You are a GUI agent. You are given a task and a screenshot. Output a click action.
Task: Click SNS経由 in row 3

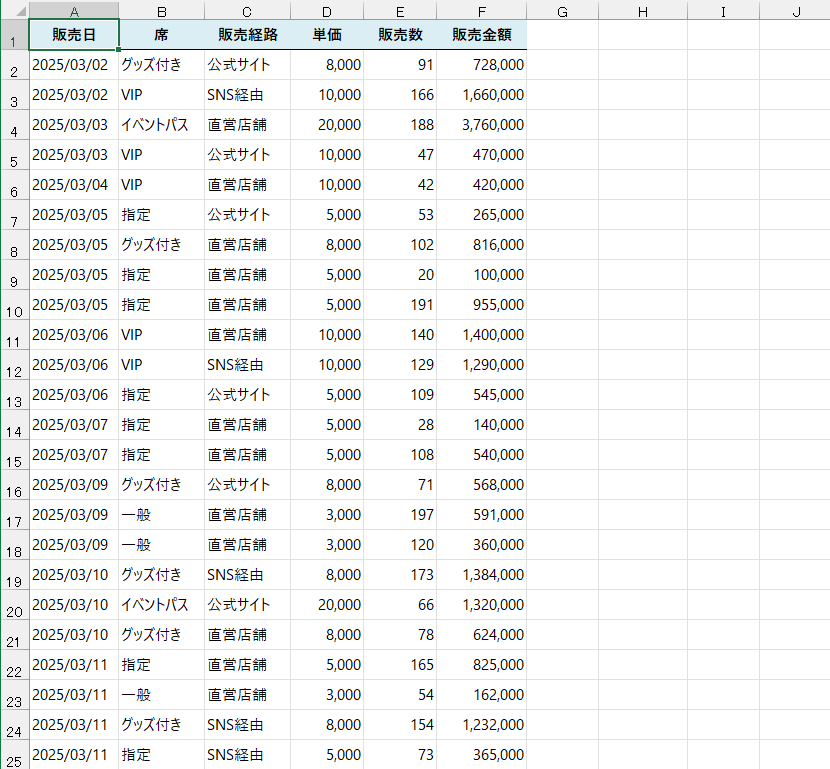click(247, 95)
